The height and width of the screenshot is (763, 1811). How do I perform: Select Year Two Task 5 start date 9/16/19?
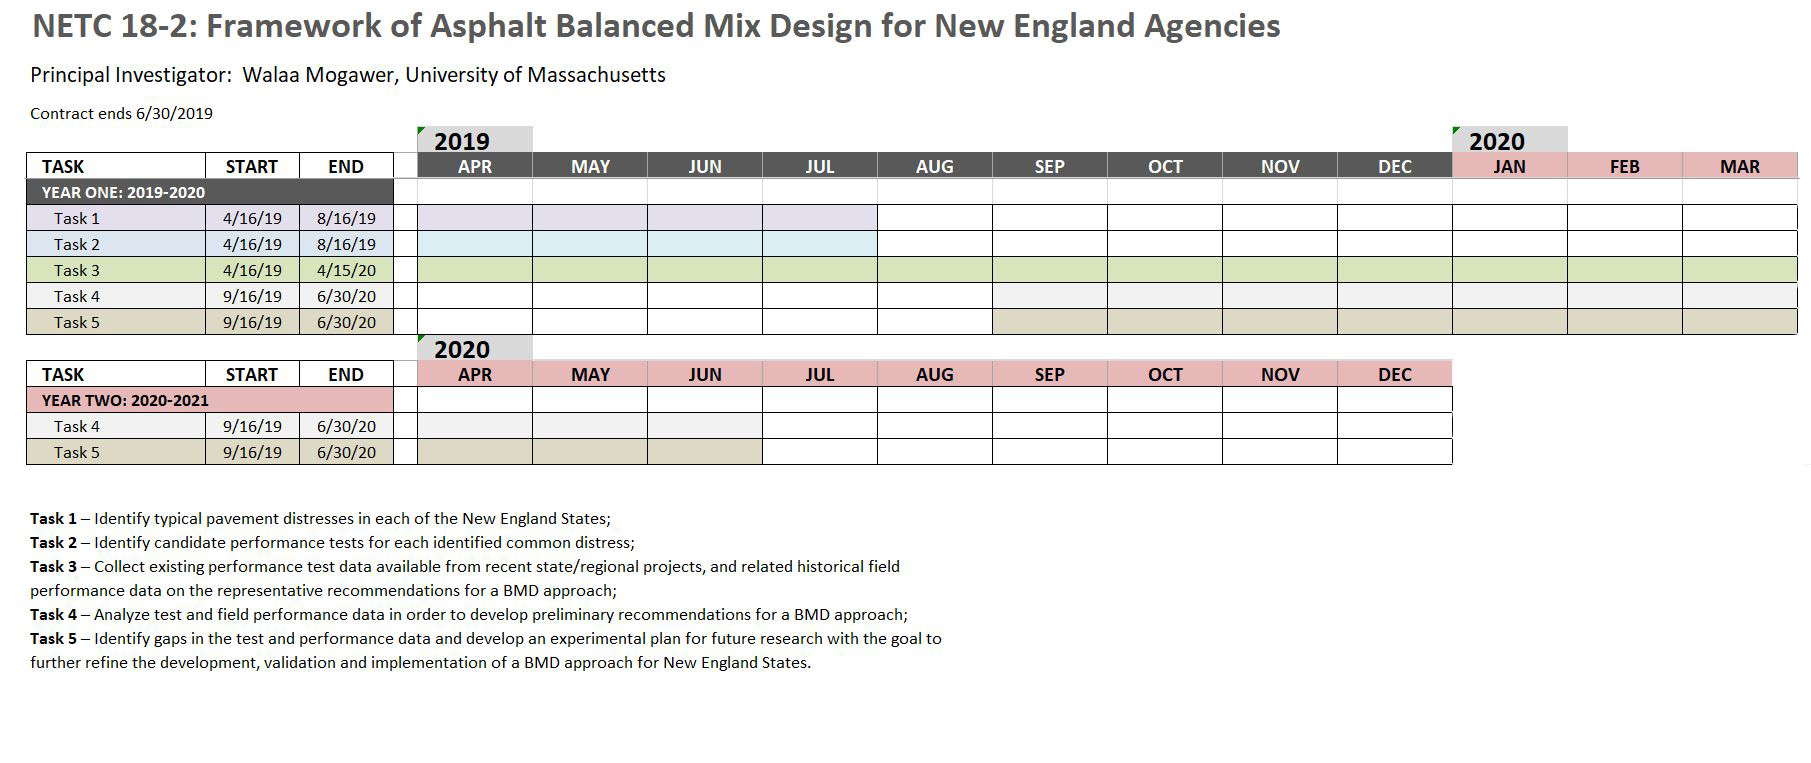pyautogui.click(x=252, y=452)
